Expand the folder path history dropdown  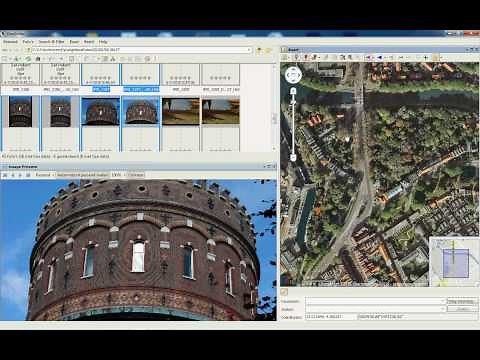249,50
